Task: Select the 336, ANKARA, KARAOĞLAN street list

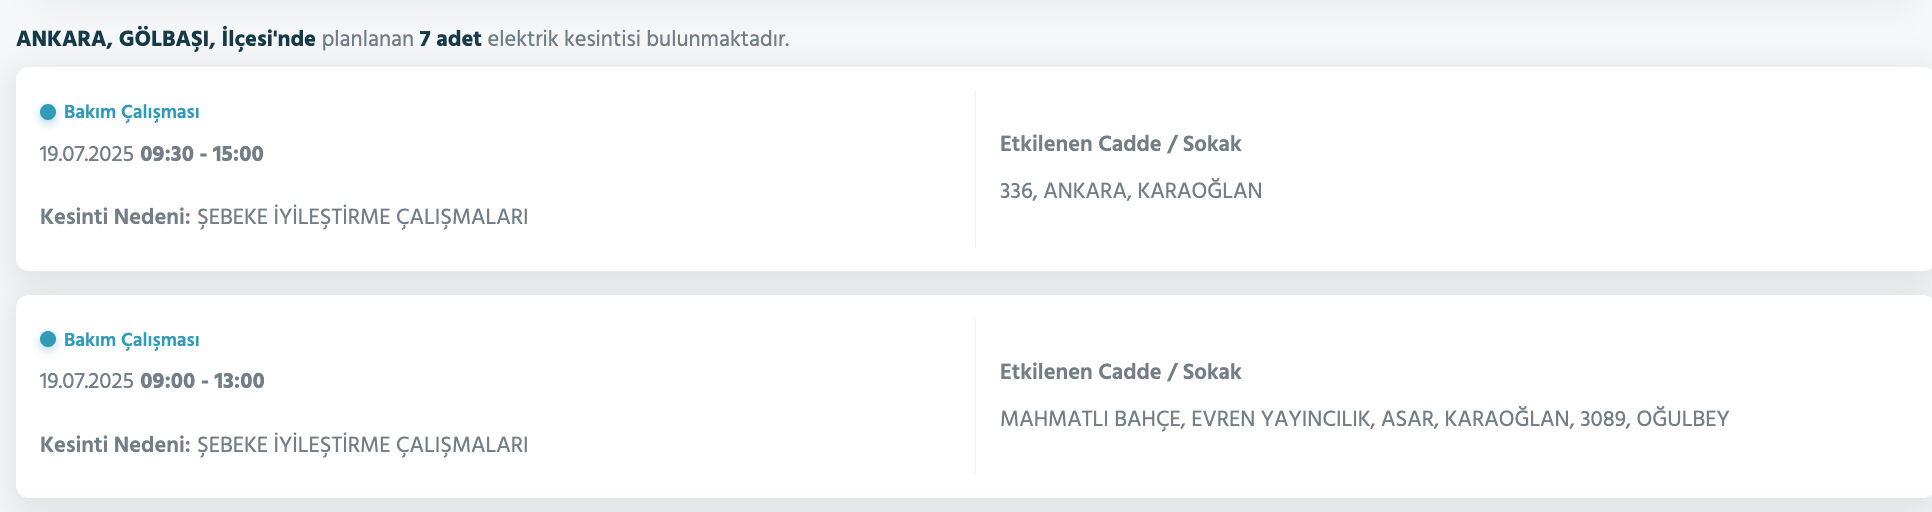Action: tap(1130, 191)
